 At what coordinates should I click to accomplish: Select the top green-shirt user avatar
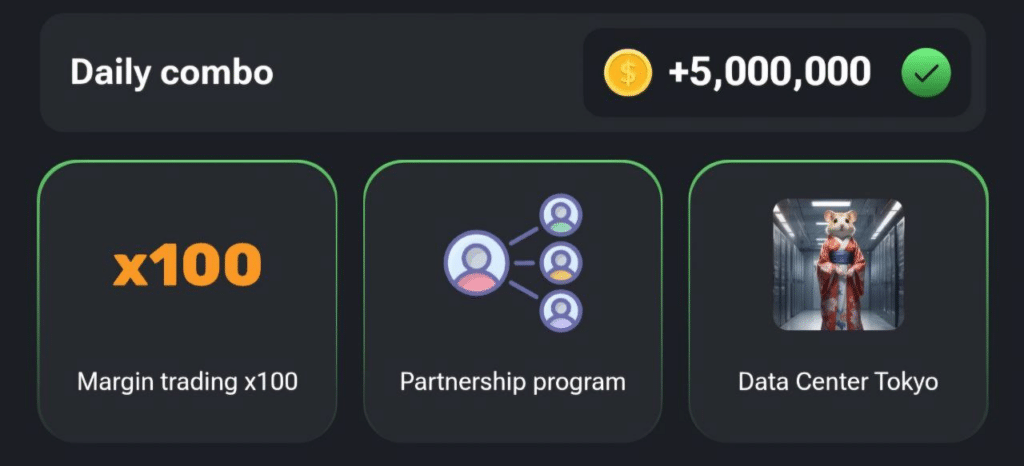tap(561, 215)
